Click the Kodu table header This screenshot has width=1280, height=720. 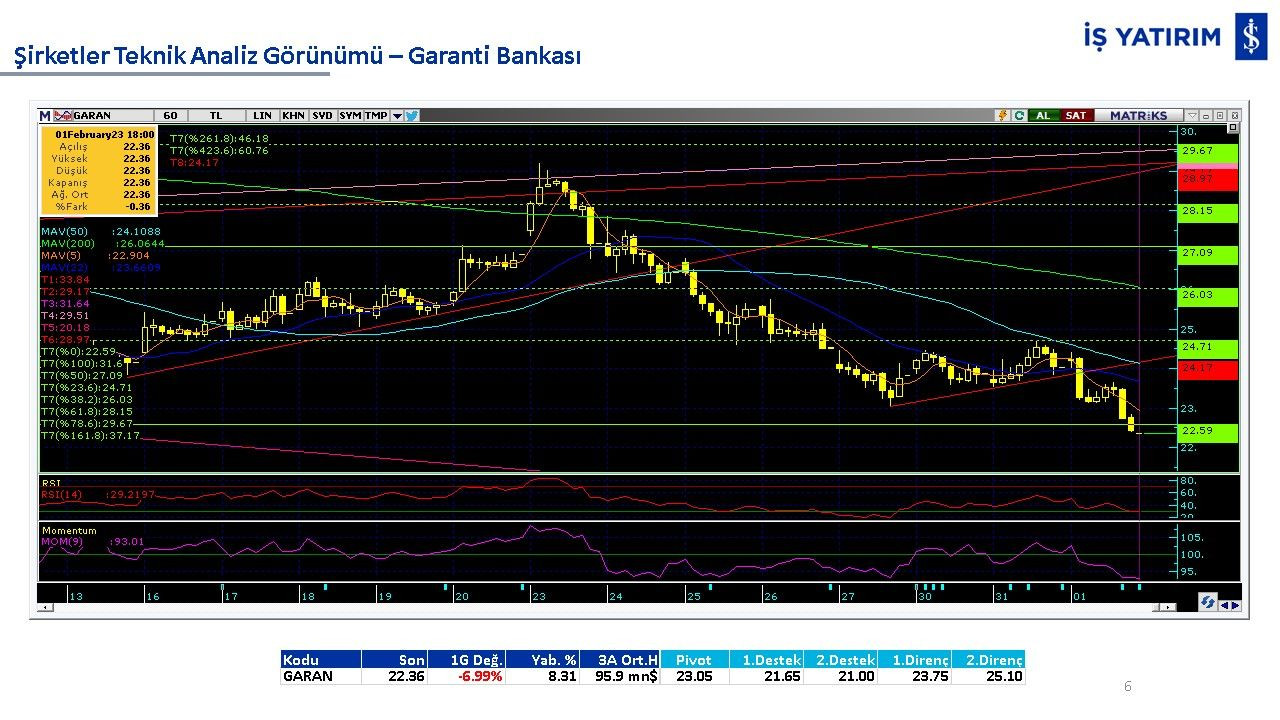pyautogui.click(x=320, y=660)
